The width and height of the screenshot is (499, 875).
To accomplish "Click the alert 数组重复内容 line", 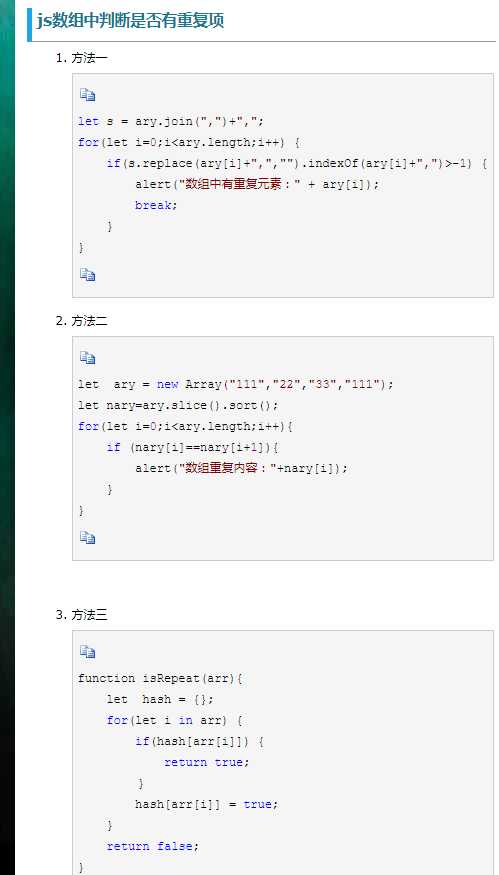I will (241, 468).
